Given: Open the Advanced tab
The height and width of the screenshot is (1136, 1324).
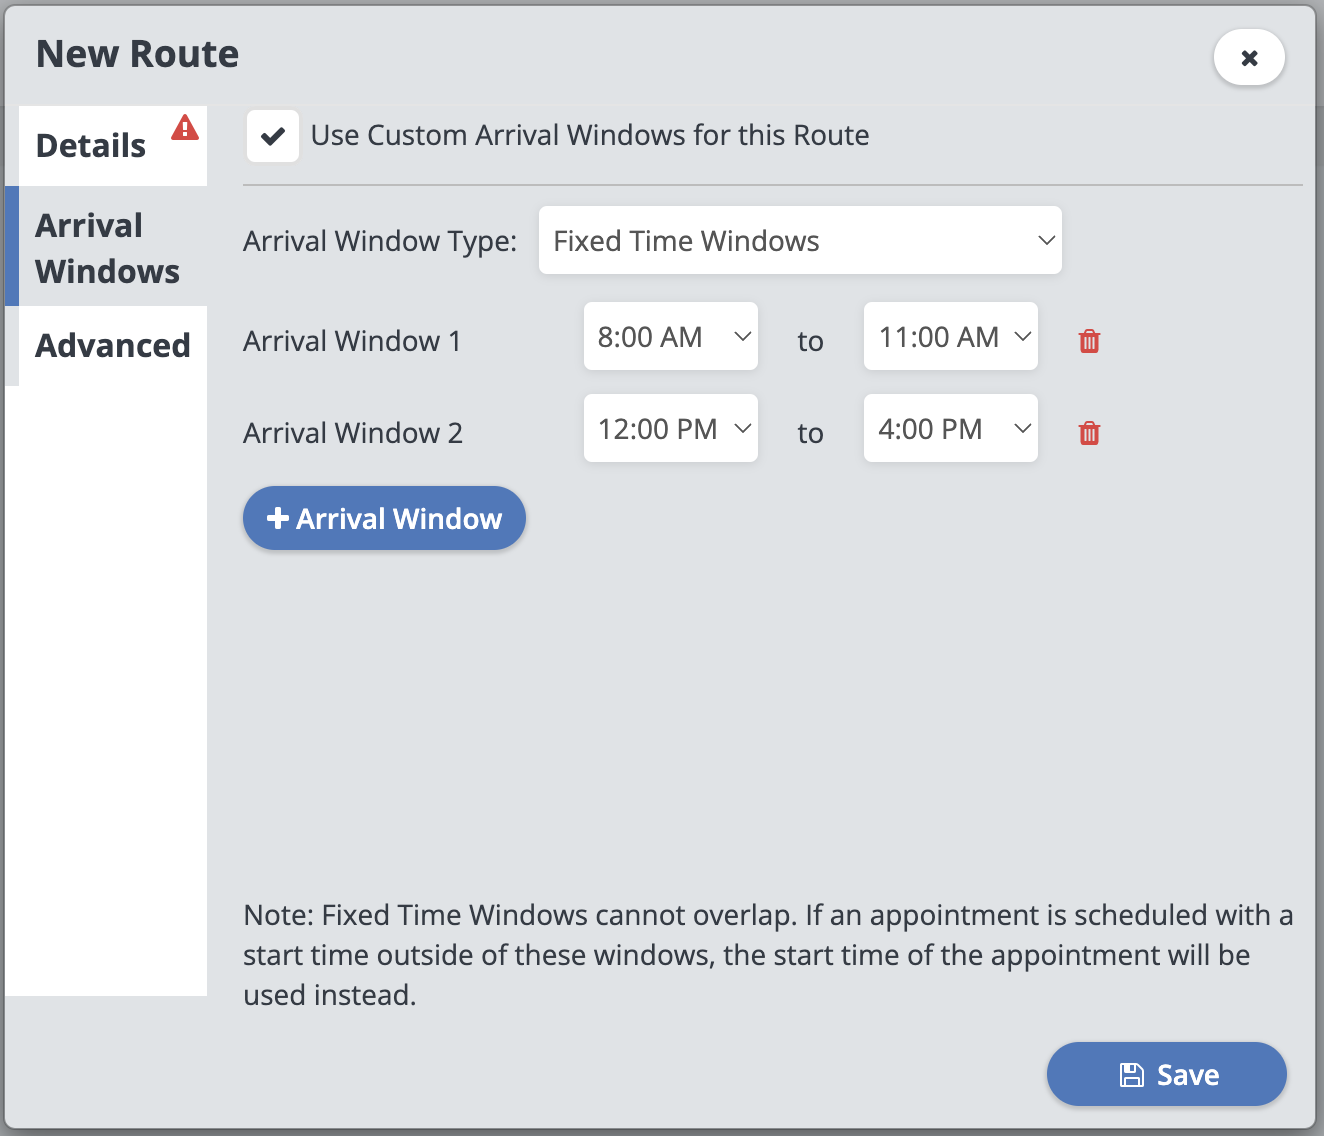Looking at the screenshot, I should (113, 346).
